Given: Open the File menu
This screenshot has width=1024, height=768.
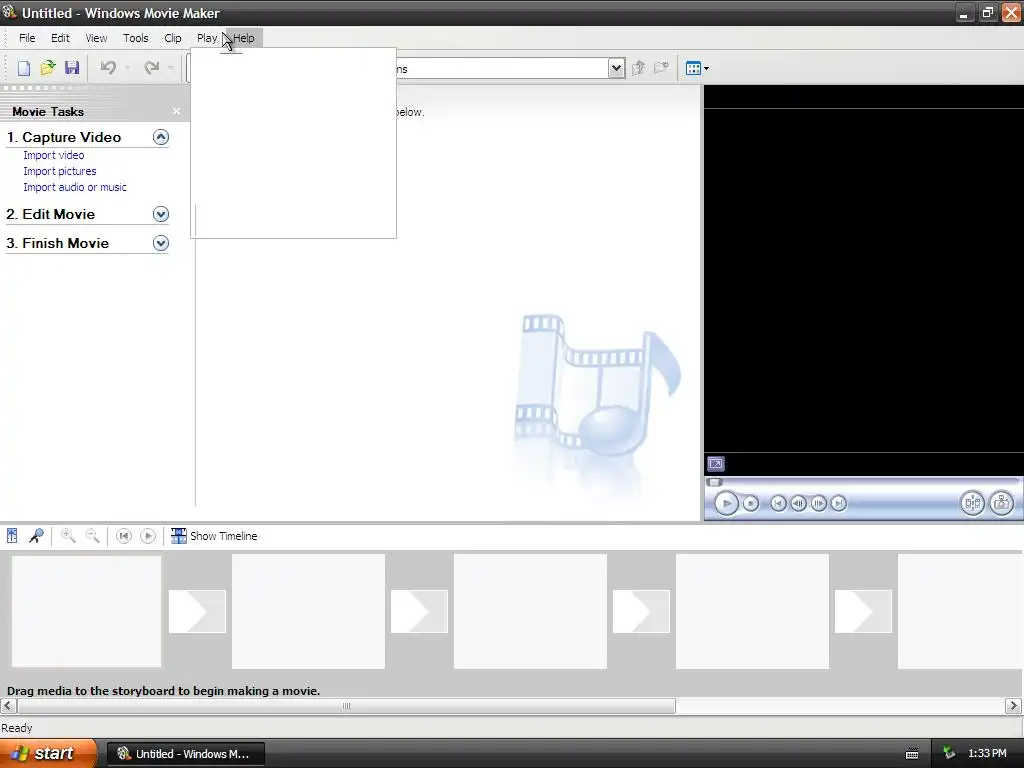Looking at the screenshot, I should click(x=27, y=38).
